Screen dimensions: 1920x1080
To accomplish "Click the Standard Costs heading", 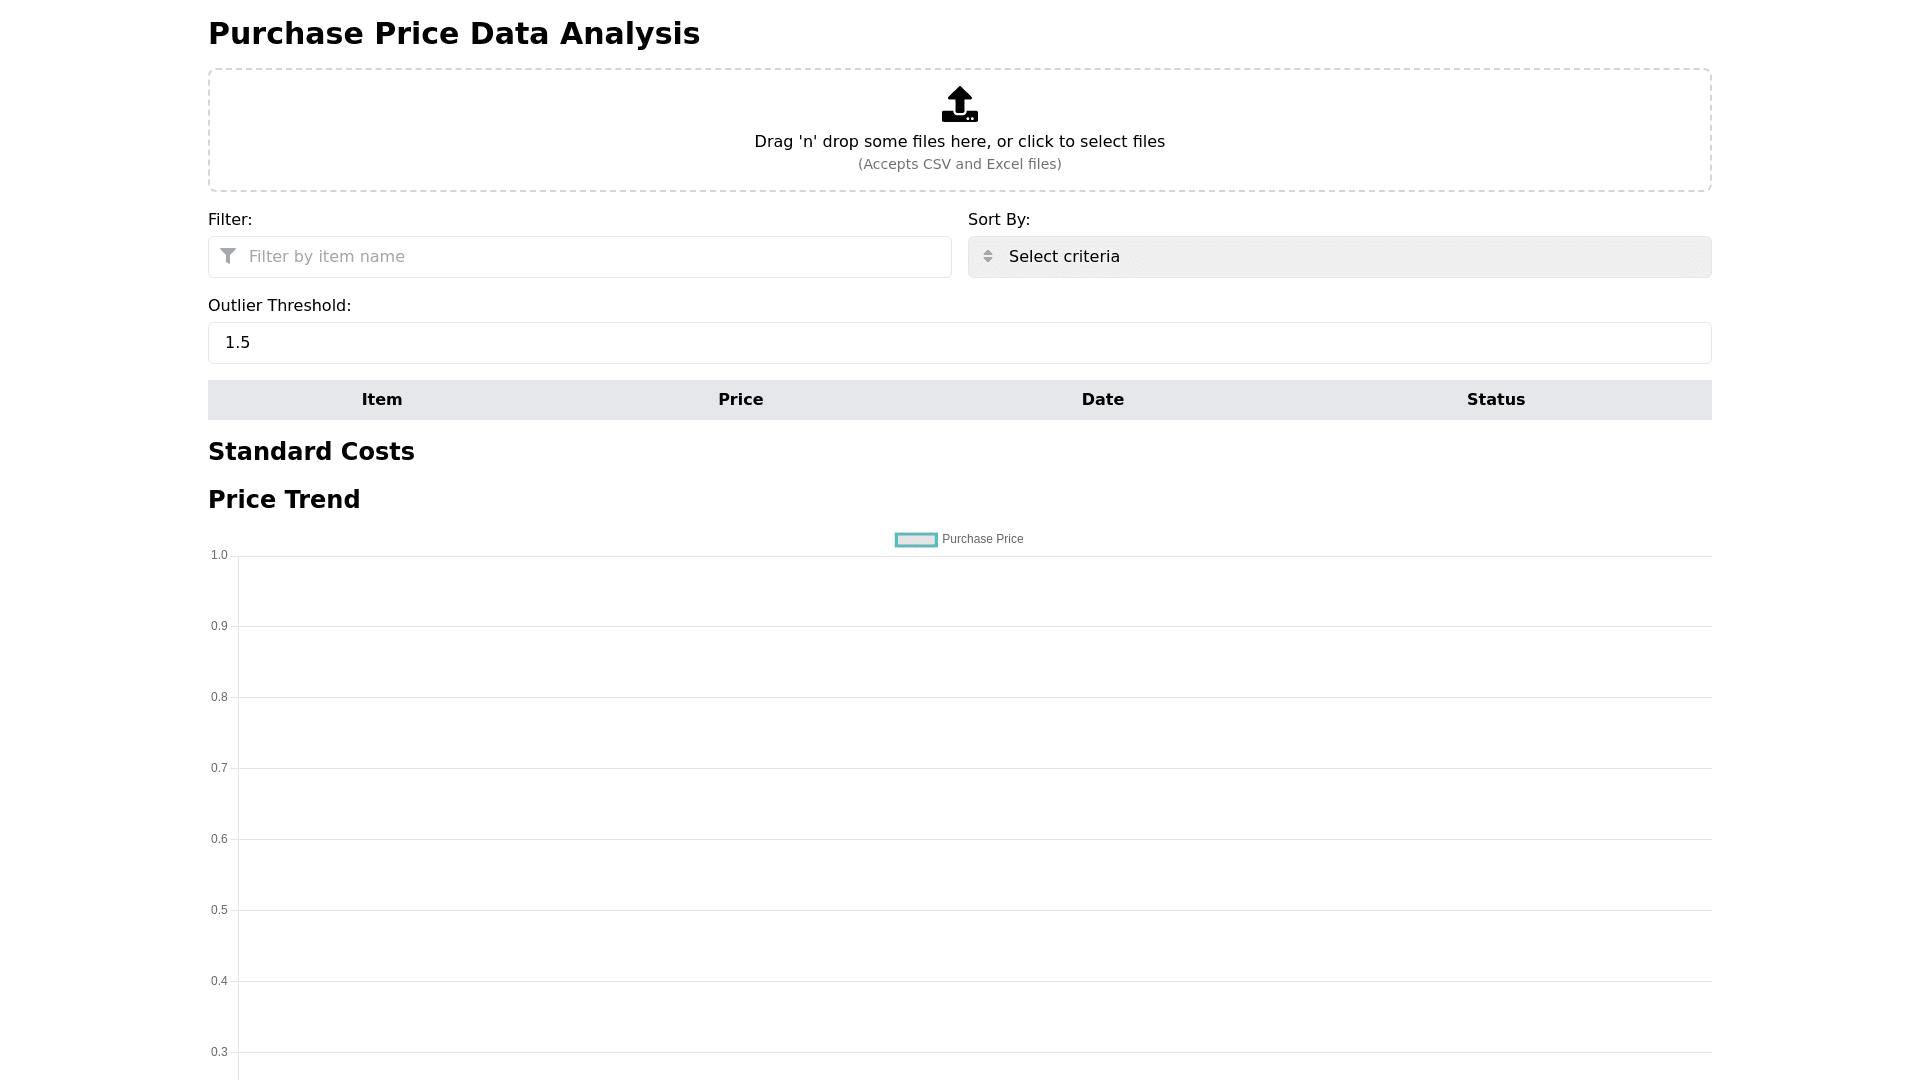I will [311, 452].
